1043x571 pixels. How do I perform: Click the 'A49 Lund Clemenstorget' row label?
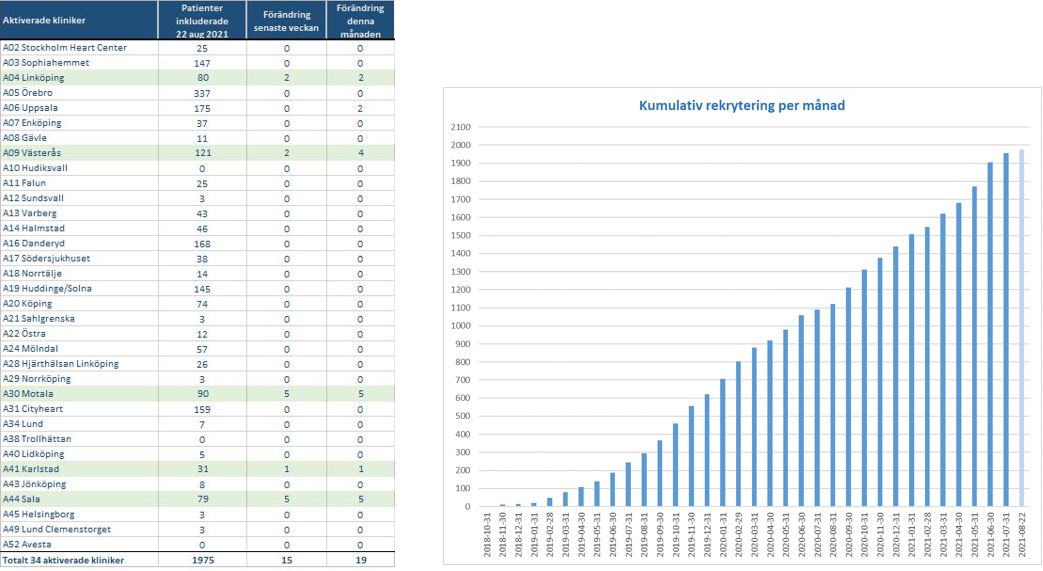[x=57, y=530]
